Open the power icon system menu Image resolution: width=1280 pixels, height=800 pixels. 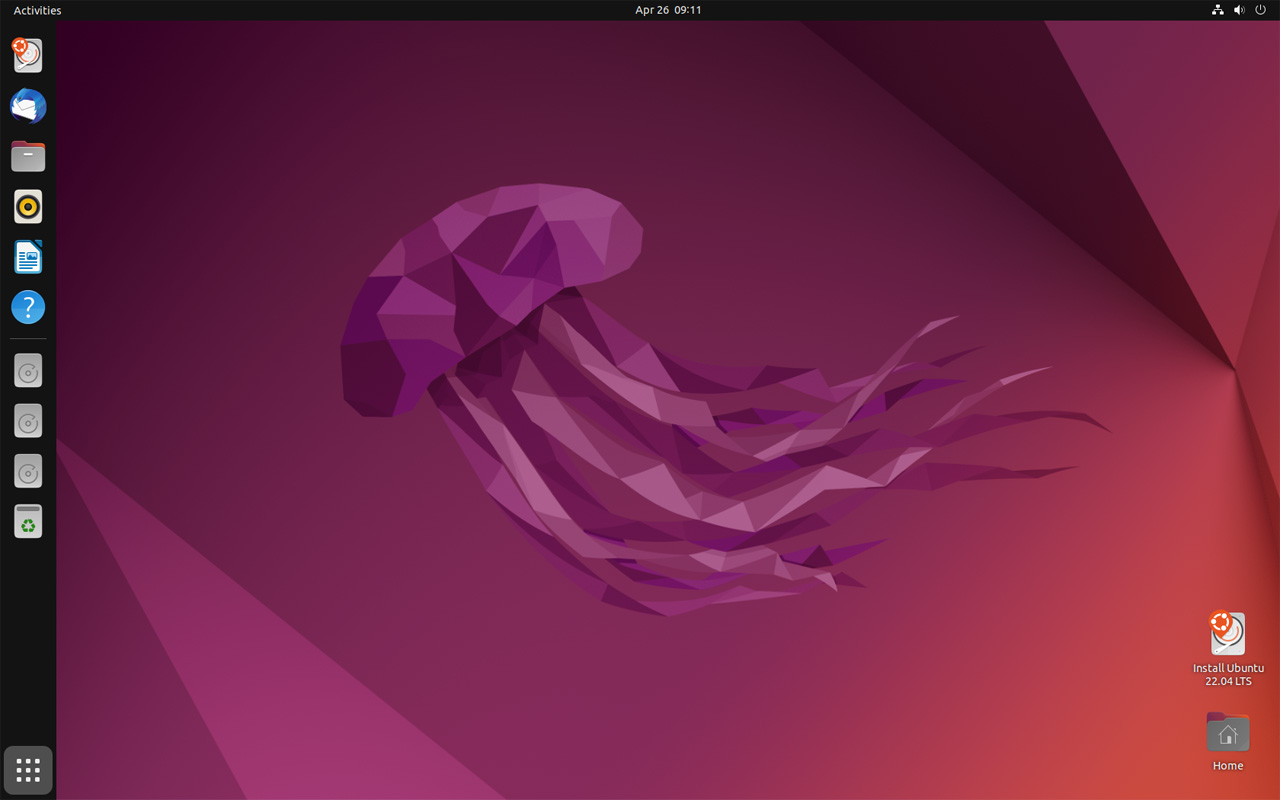1261,10
